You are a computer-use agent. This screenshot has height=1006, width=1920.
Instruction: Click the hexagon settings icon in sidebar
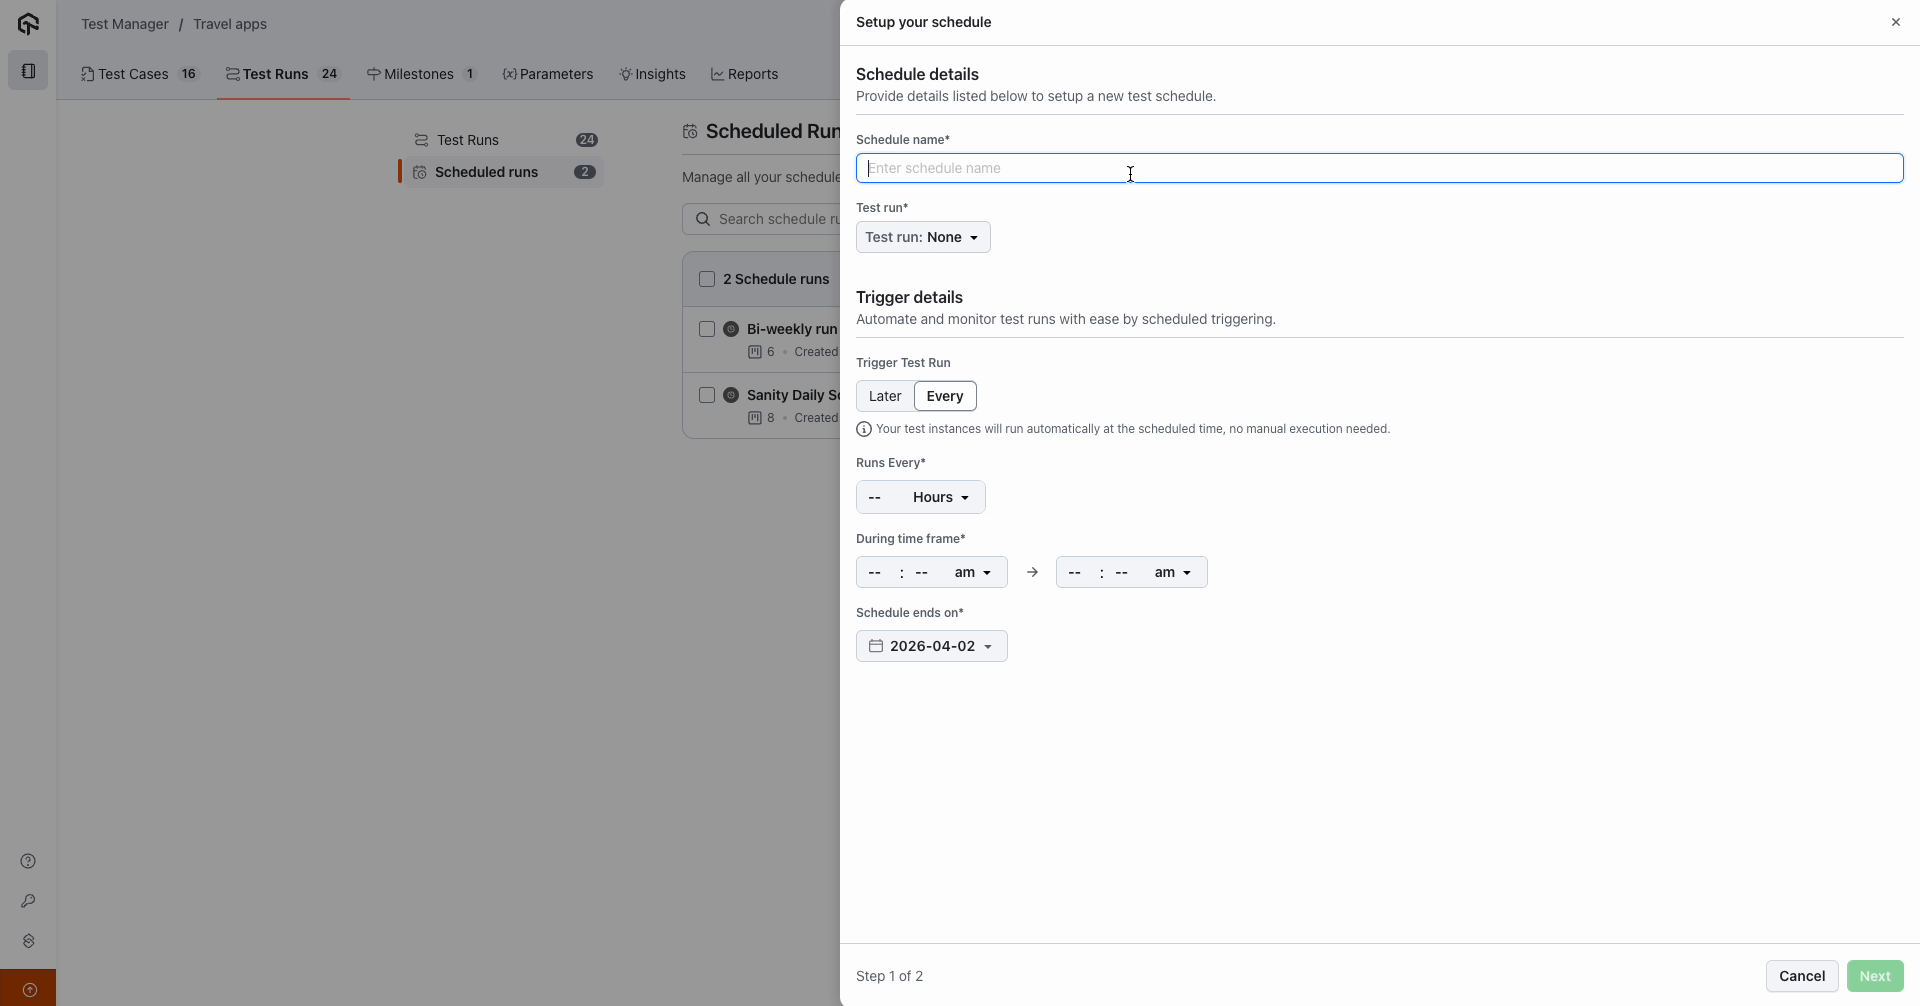(x=28, y=941)
